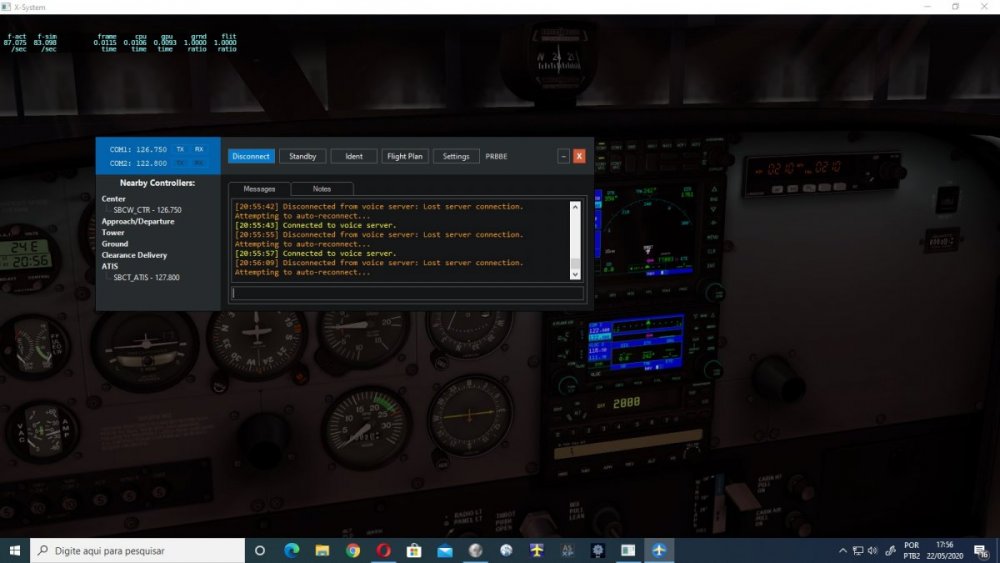Click the gear app icon in taskbar
Screen dimensions: 1000x563
(598, 550)
